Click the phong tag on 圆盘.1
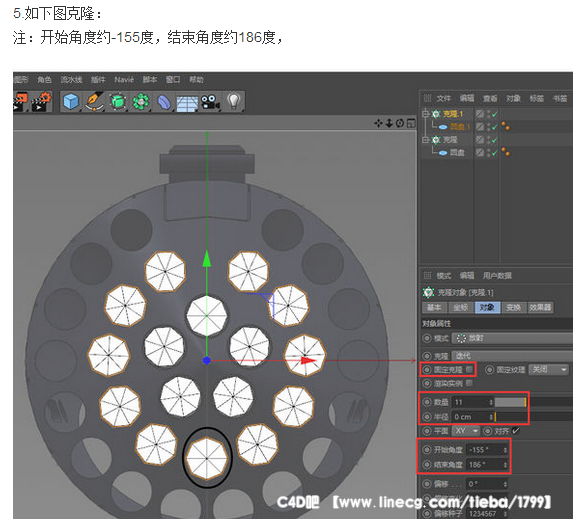This screenshot has width=577, height=519. [x=506, y=127]
